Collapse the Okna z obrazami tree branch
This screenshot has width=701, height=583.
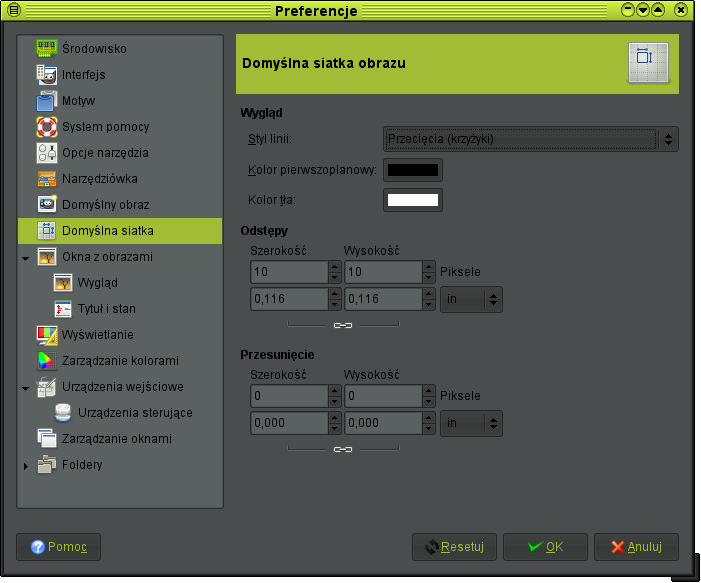(x=25, y=257)
